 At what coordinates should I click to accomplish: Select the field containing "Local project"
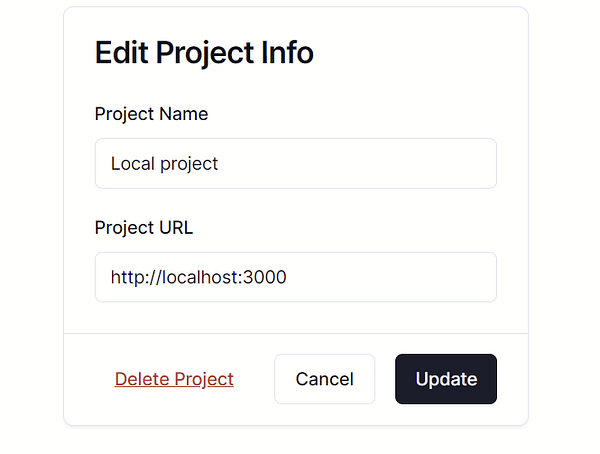pos(295,163)
